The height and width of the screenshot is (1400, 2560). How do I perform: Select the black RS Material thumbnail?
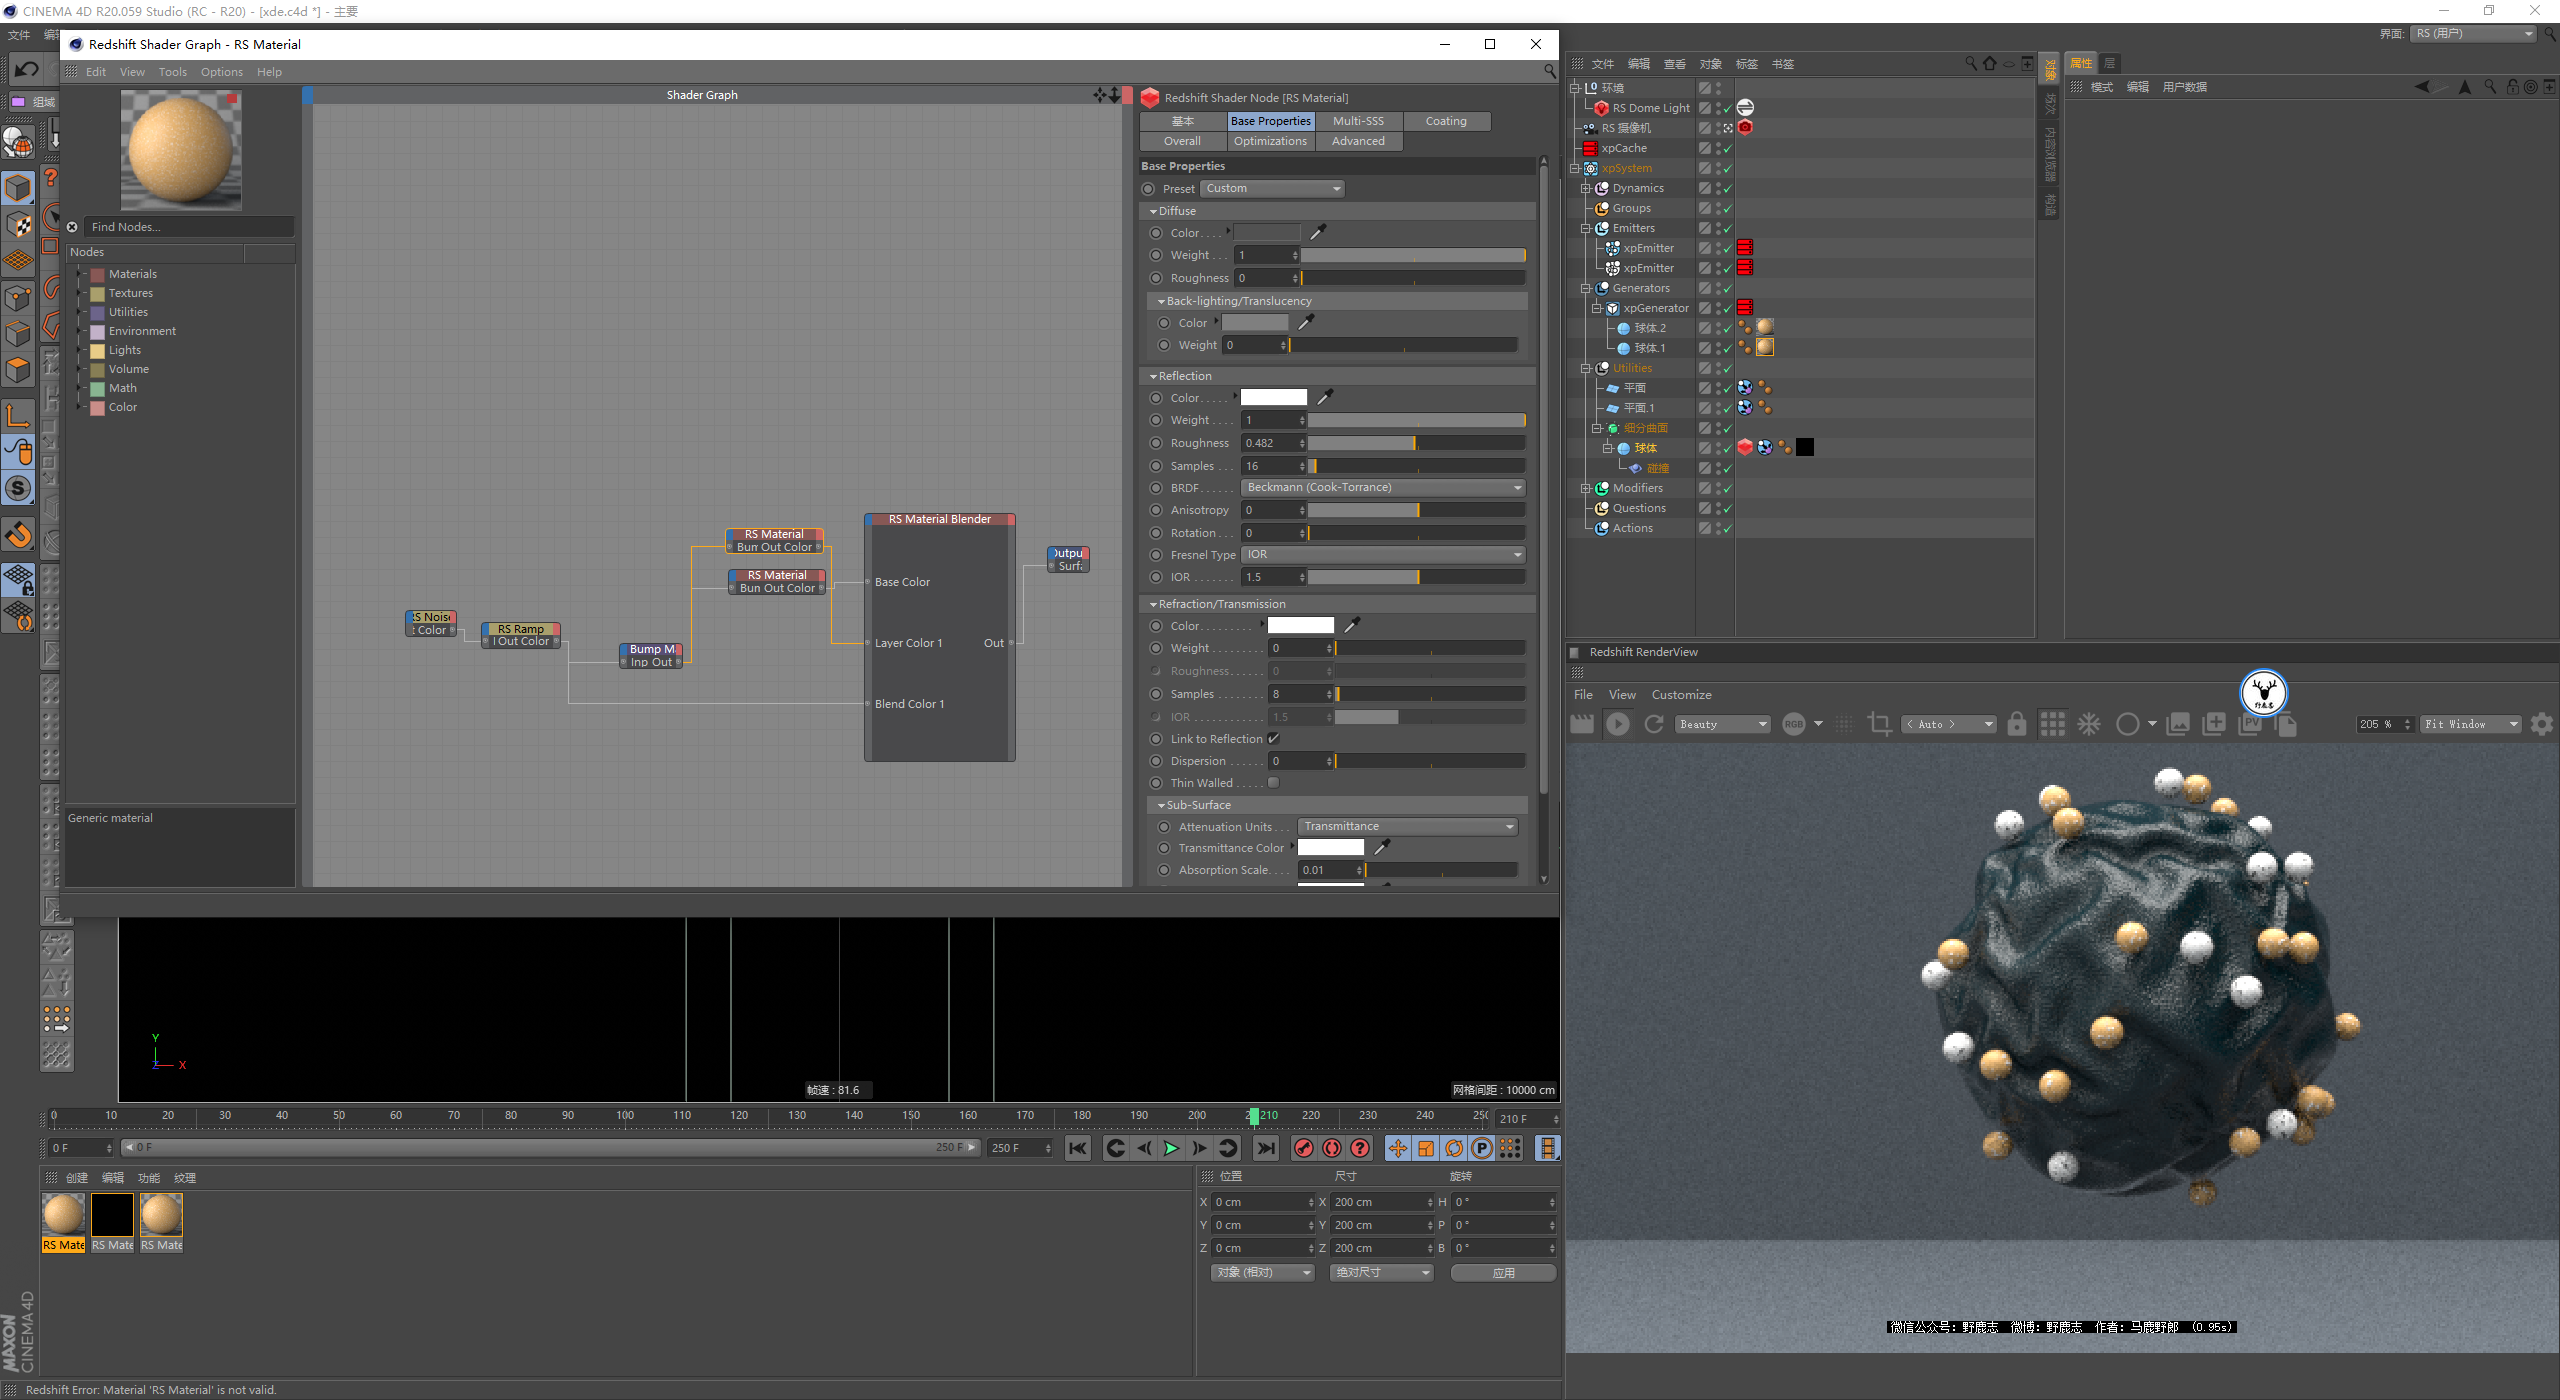click(x=112, y=1215)
